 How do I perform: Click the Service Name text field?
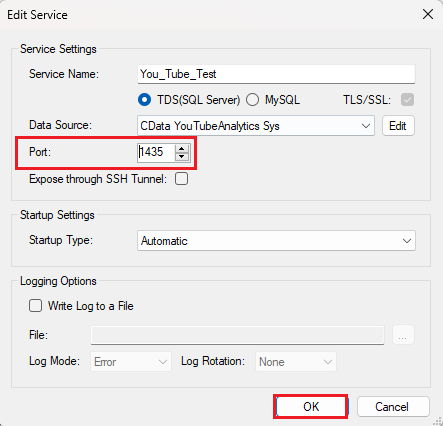click(x=276, y=74)
